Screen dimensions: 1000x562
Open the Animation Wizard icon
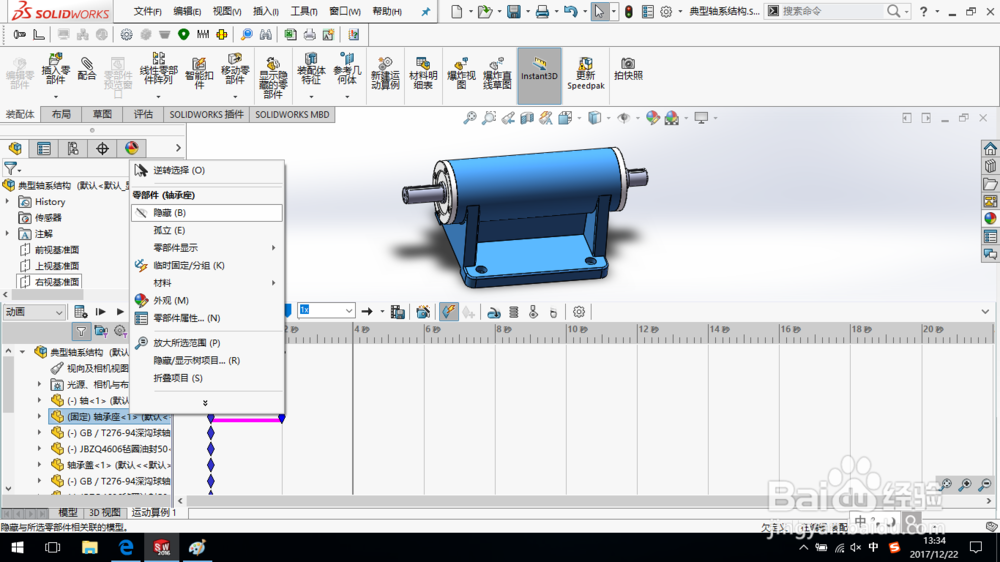pos(423,312)
